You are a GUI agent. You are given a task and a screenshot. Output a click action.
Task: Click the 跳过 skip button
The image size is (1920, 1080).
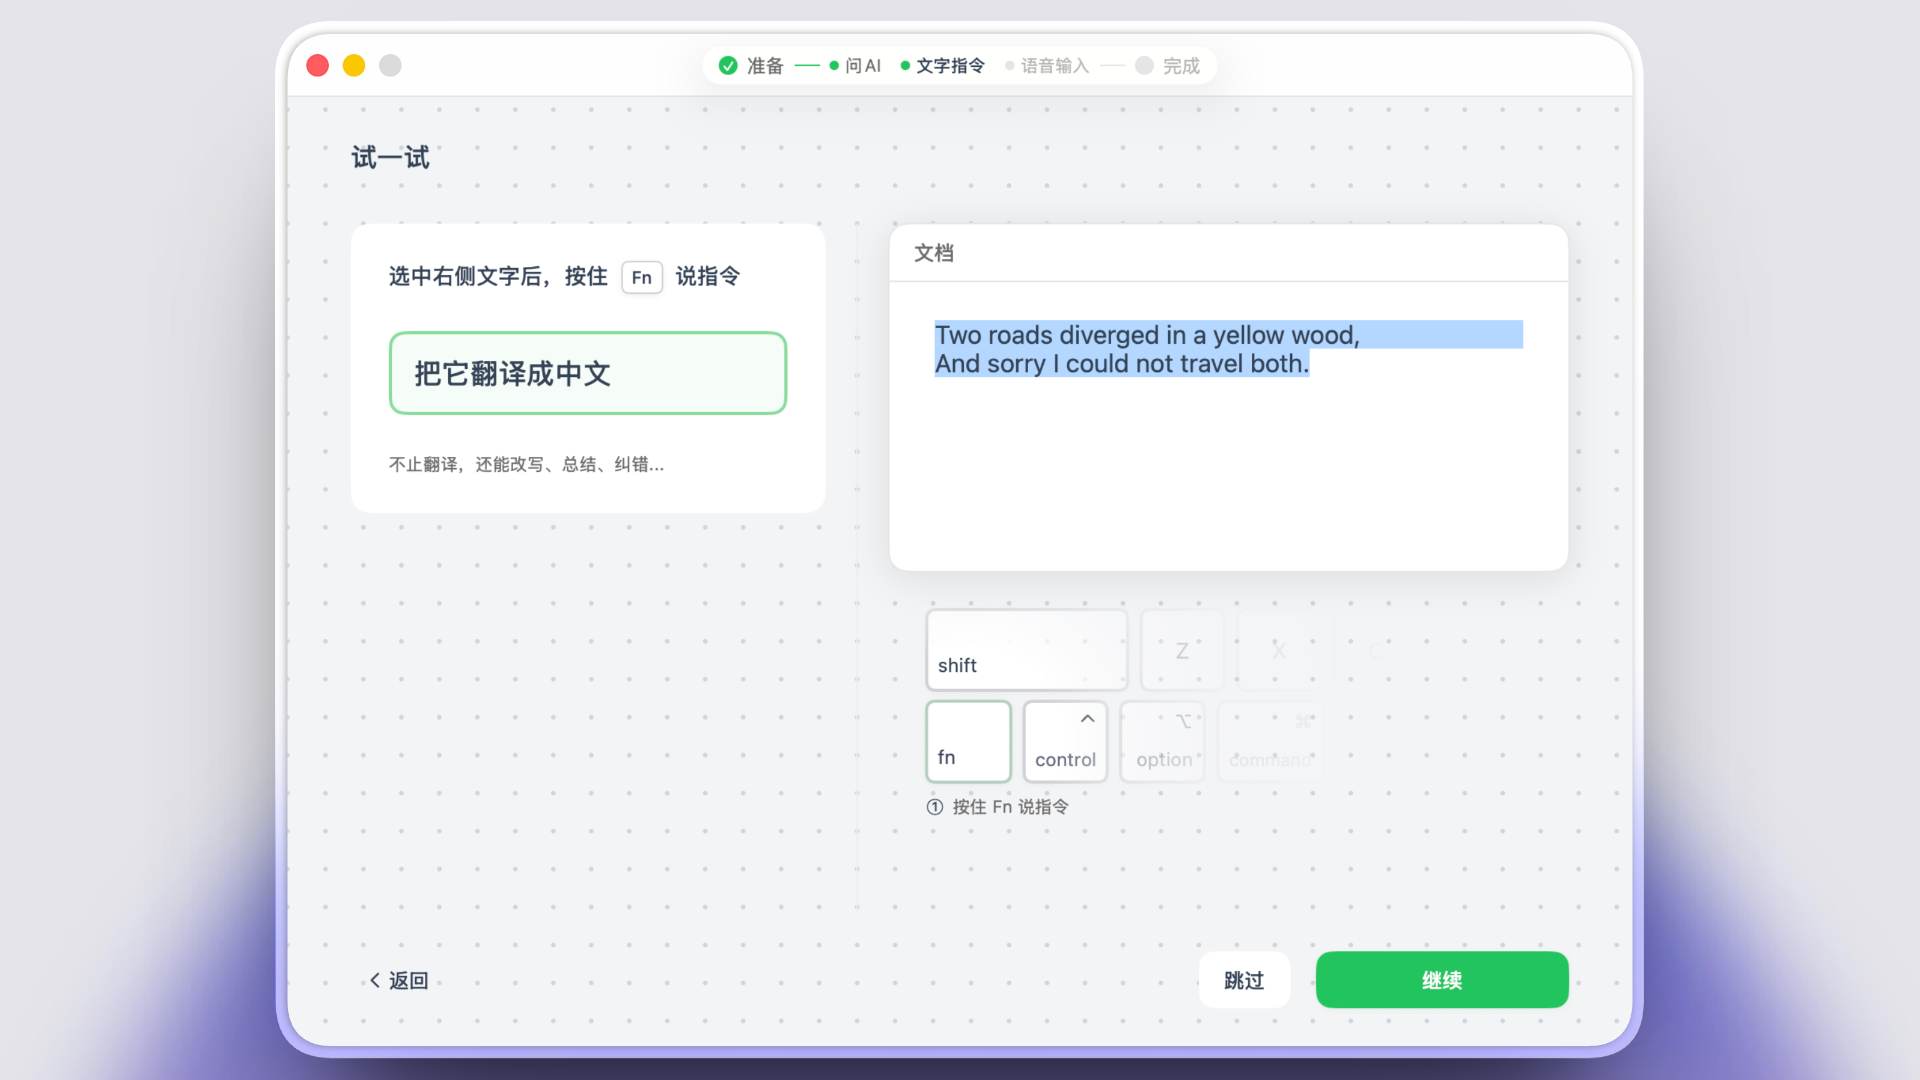point(1244,980)
